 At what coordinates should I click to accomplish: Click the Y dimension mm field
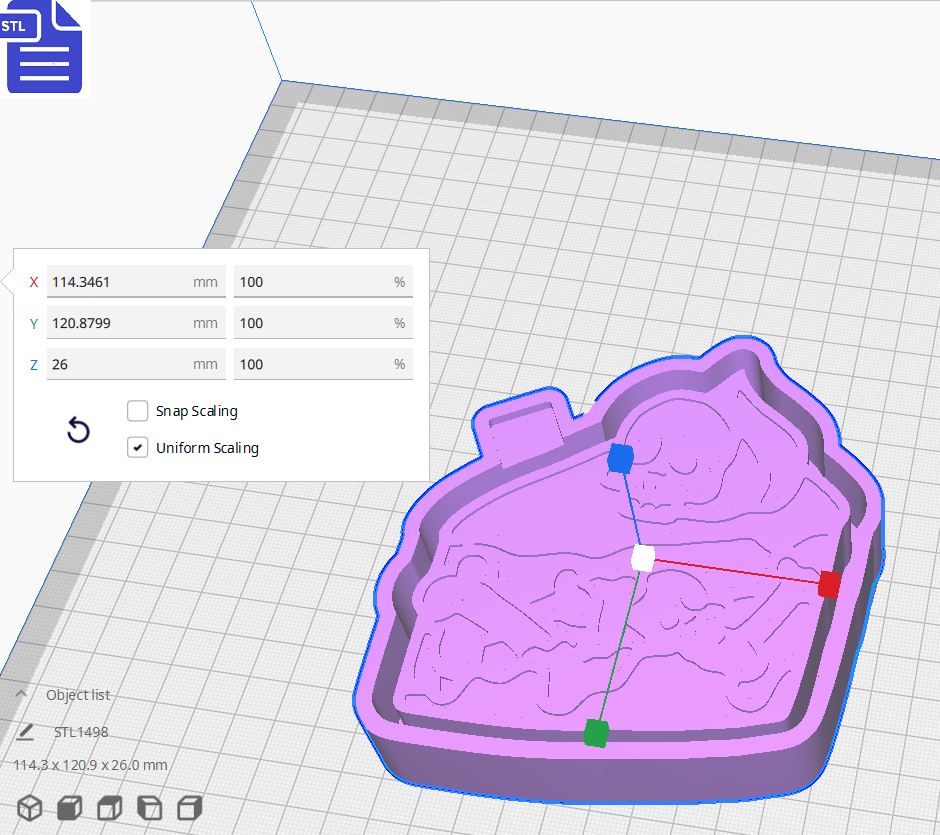point(120,323)
